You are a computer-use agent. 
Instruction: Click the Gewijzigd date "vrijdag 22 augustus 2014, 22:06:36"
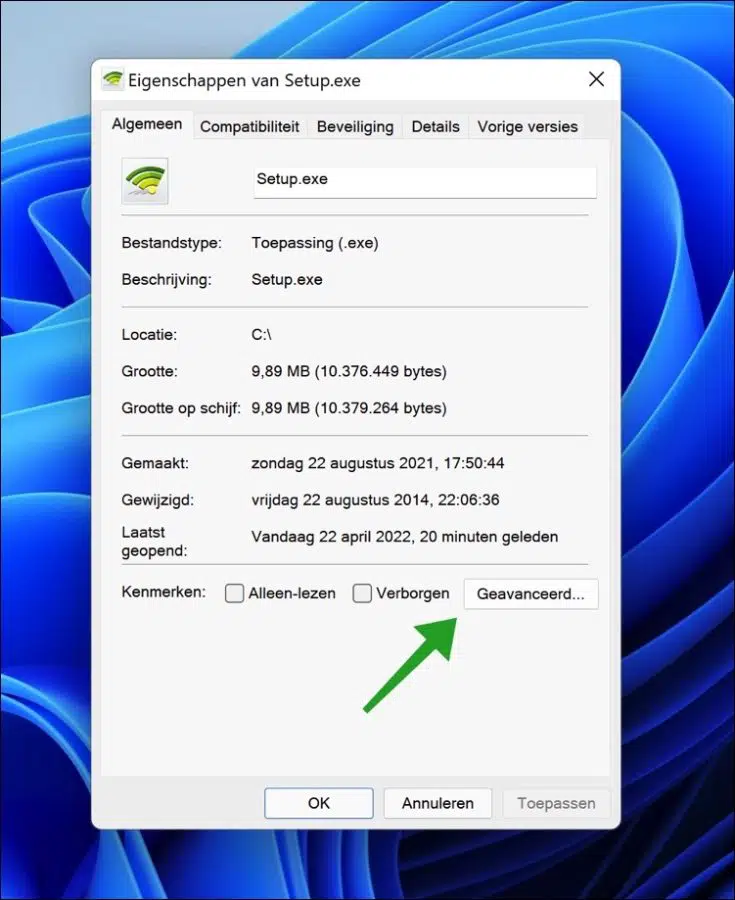tap(375, 500)
